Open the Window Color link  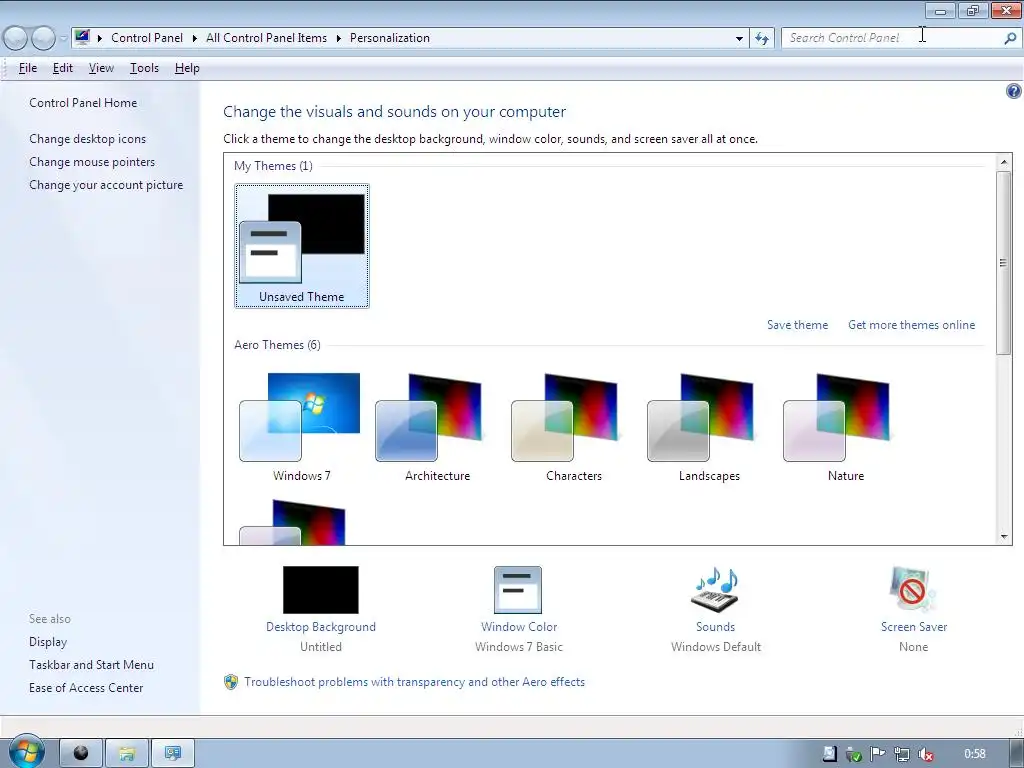[x=519, y=627]
